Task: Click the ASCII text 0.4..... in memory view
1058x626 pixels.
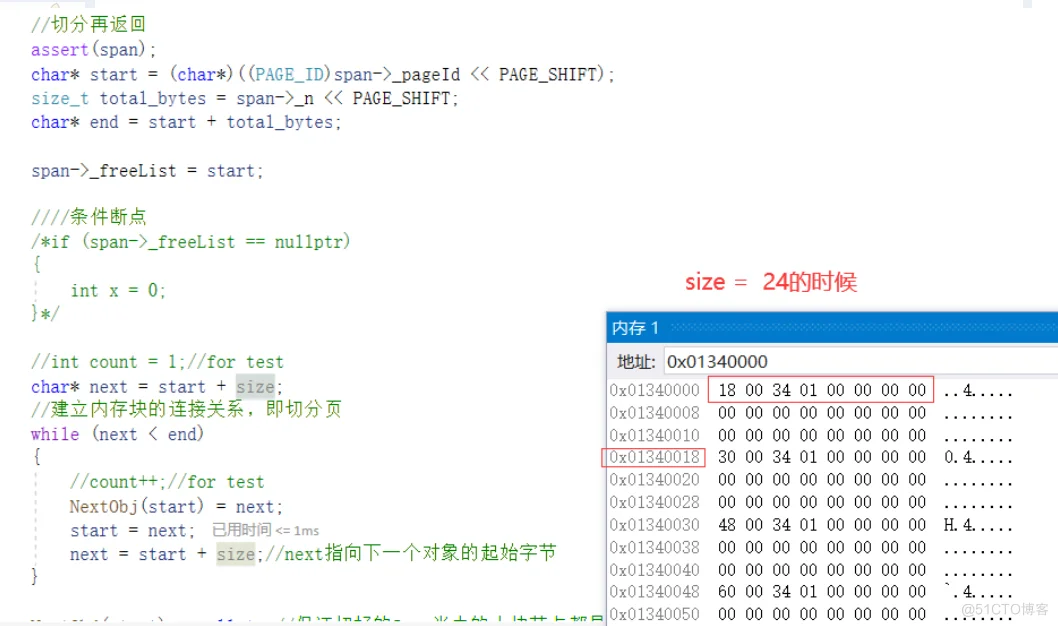Action: tap(978, 457)
